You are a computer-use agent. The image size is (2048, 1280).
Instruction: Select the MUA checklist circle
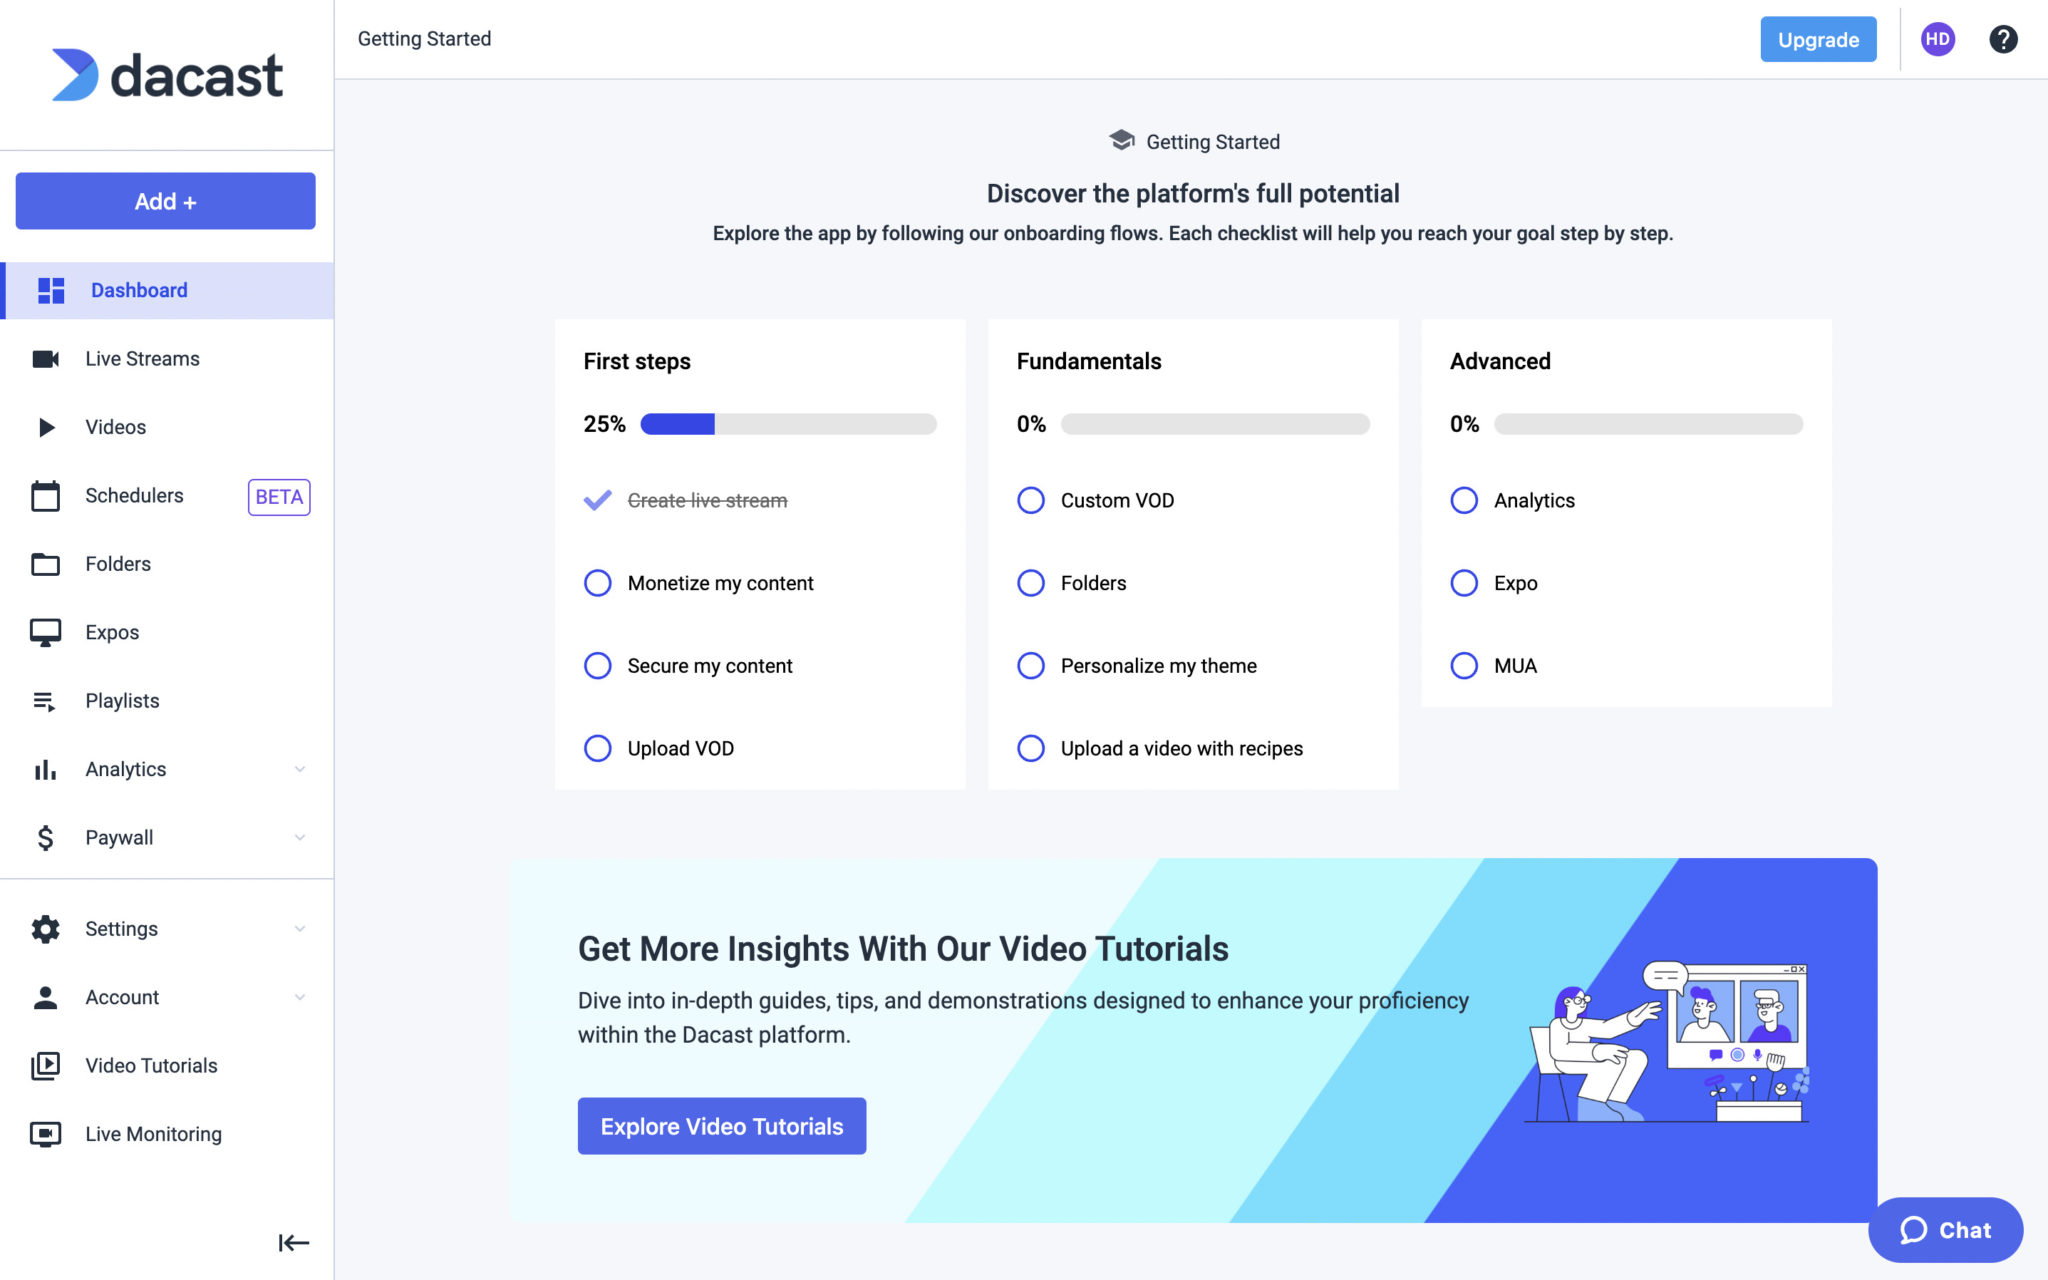[x=1464, y=666]
